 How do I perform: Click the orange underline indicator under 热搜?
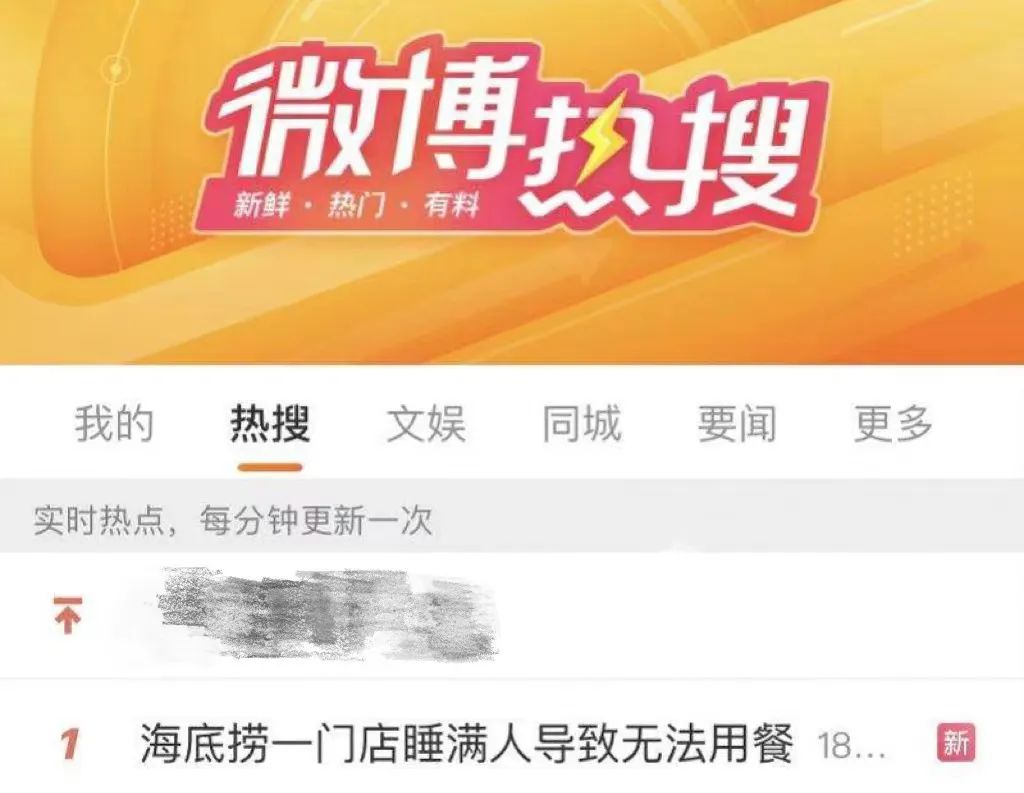click(x=270, y=467)
